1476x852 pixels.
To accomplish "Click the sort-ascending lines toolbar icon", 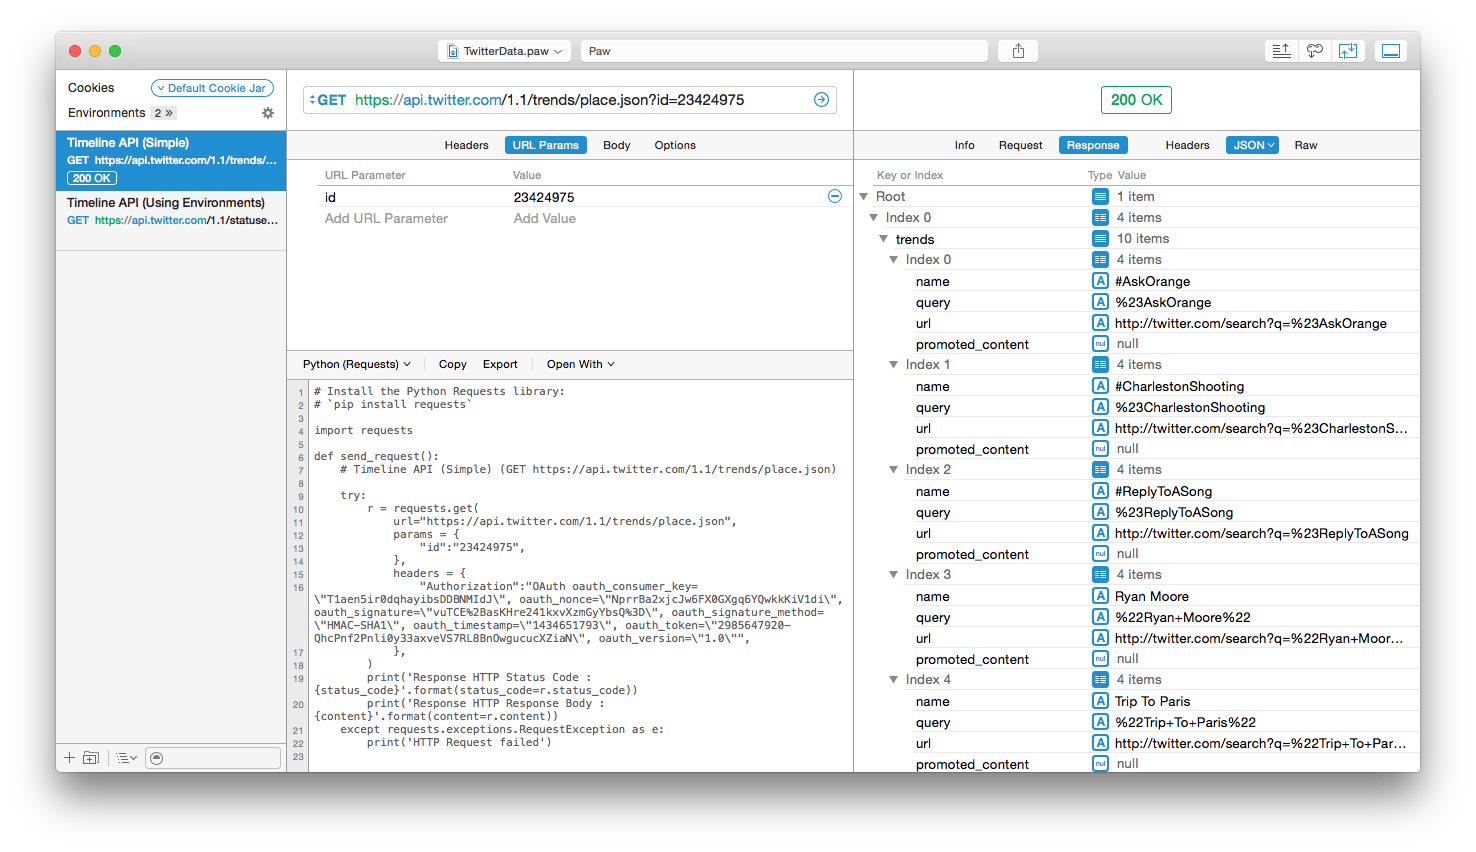I will pos(1281,51).
